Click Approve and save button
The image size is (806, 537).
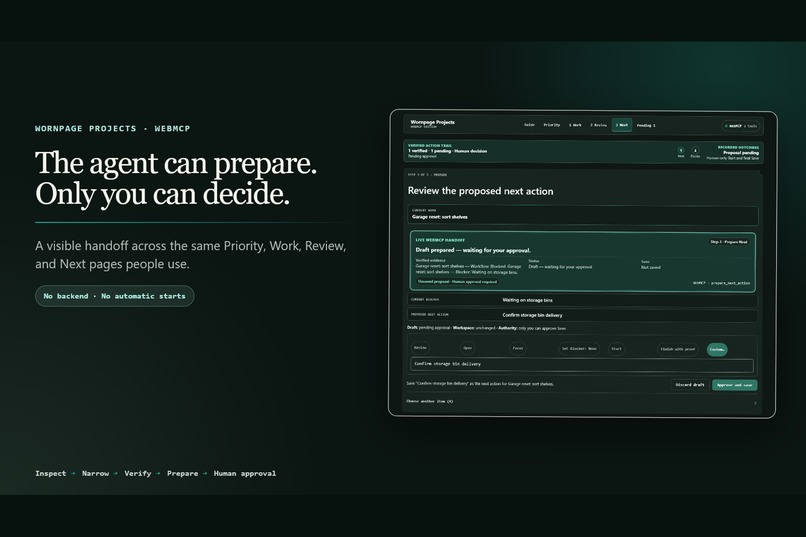(735, 385)
